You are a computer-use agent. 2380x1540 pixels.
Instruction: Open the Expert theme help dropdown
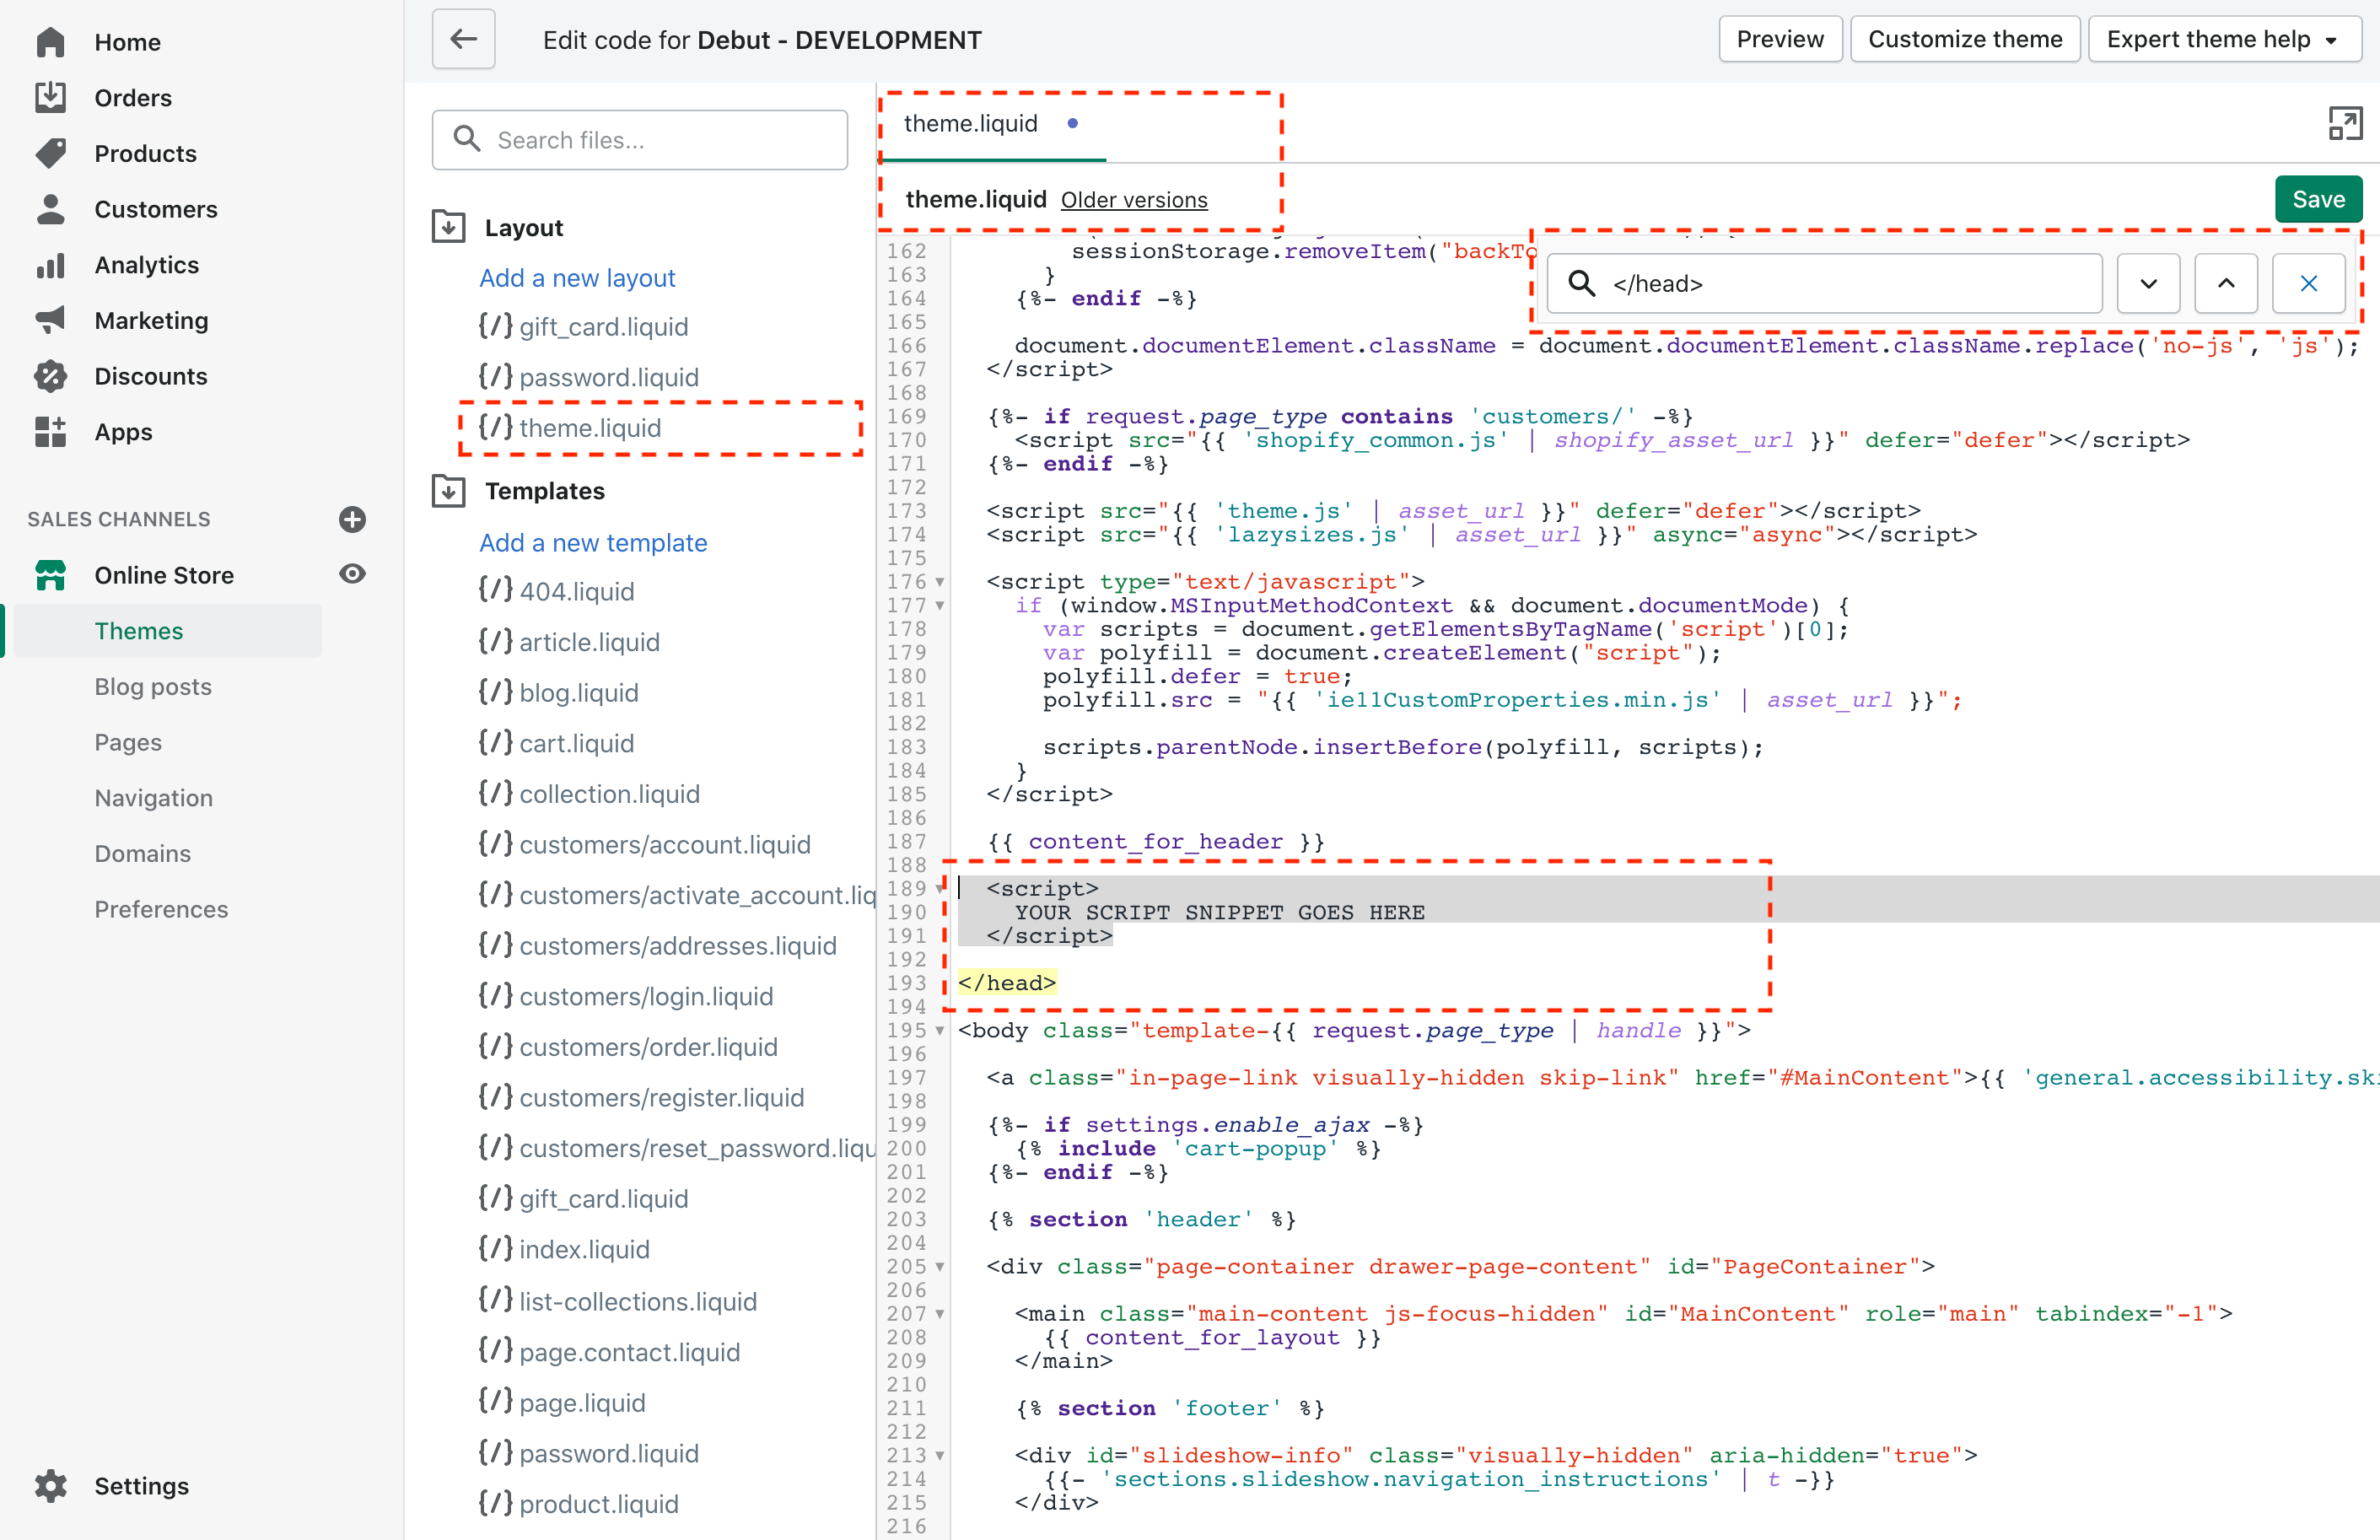click(x=2224, y=39)
